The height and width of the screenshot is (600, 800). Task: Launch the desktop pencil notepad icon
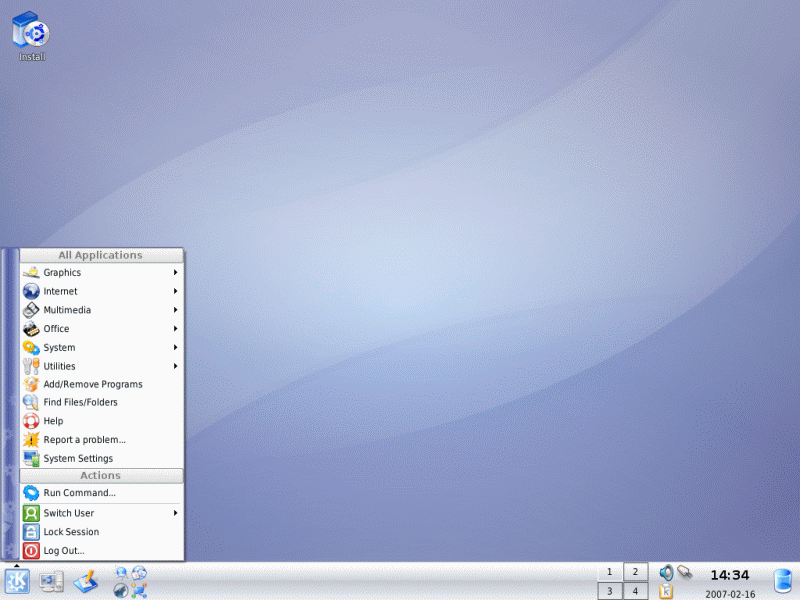point(86,582)
